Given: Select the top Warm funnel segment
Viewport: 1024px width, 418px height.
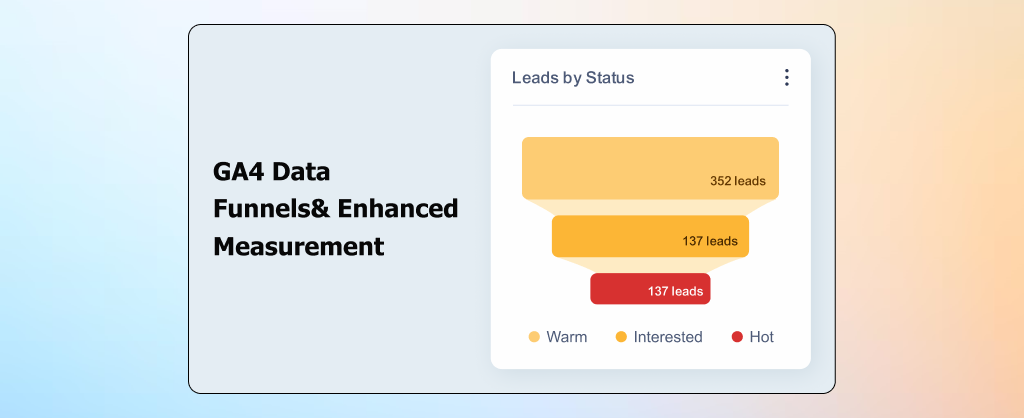Looking at the screenshot, I should click(650, 168).
